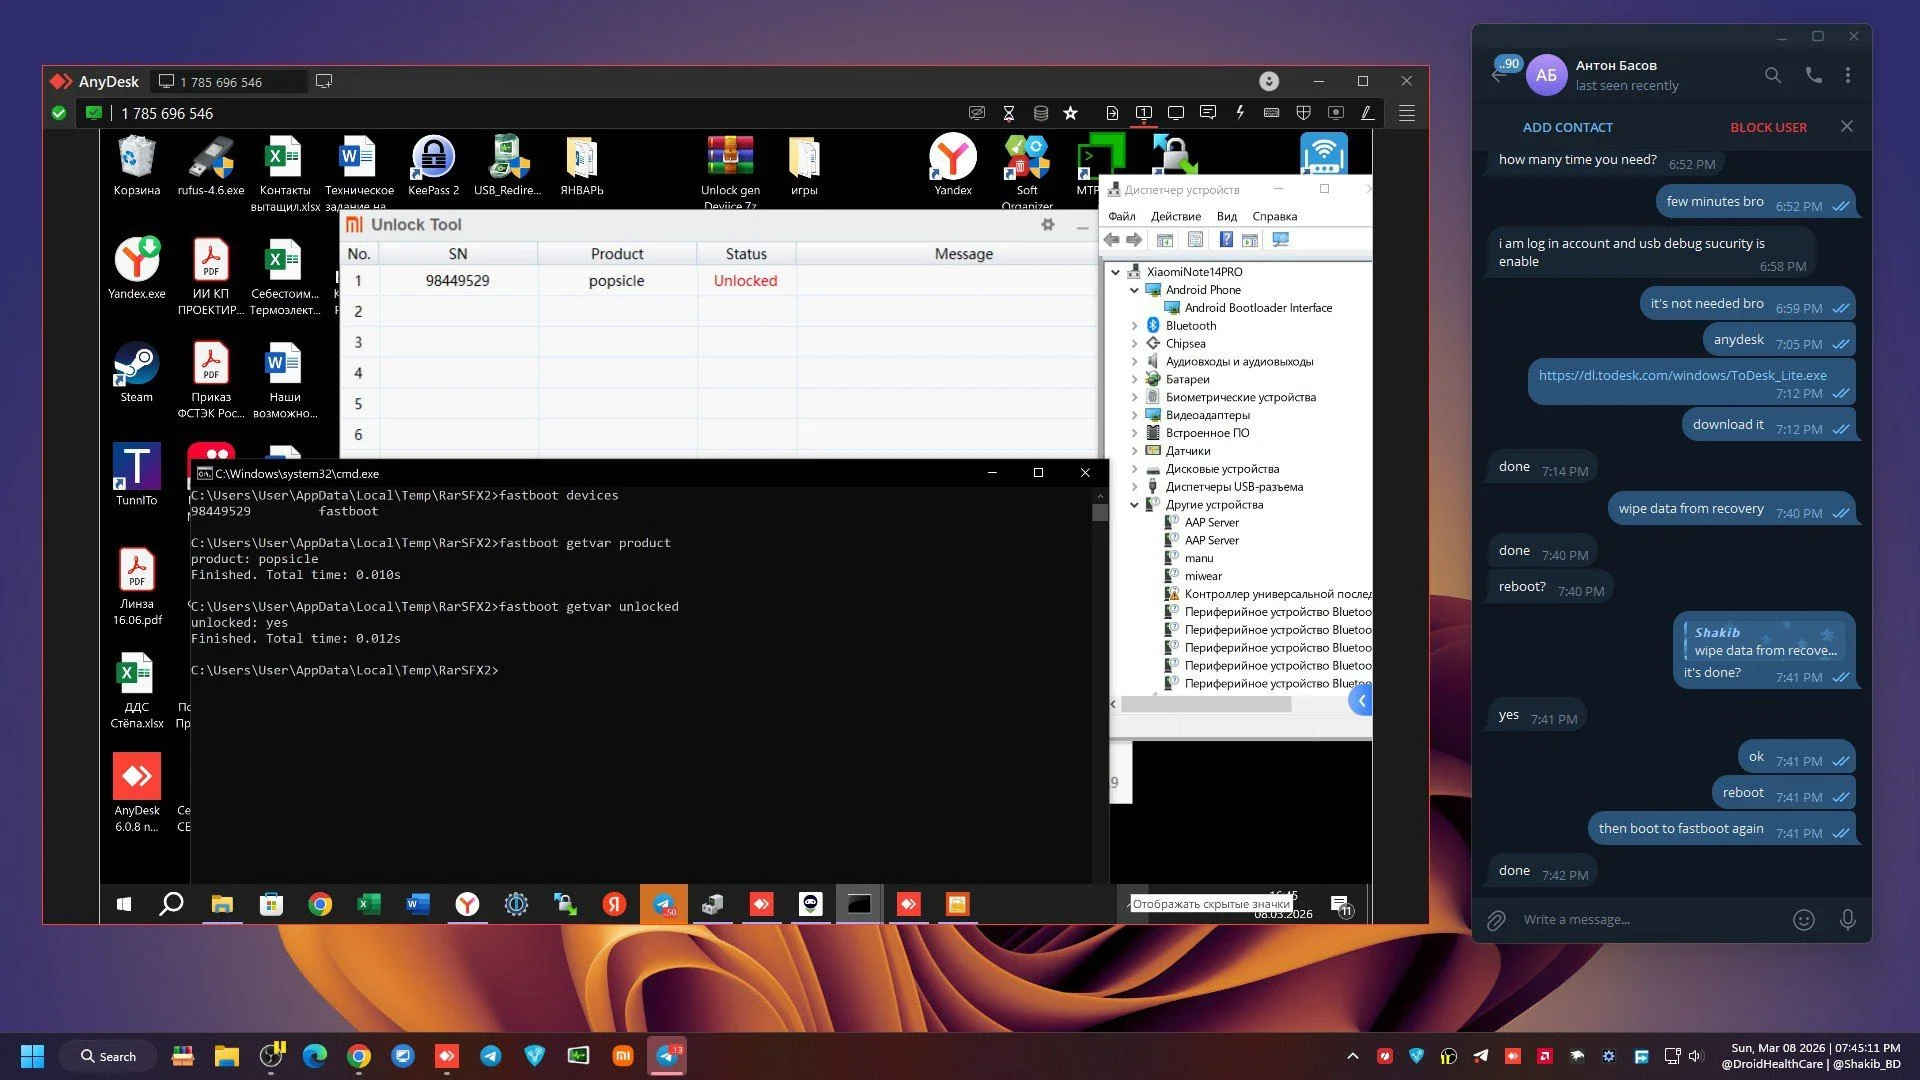
Task: Open the AnyDesk keyboard settings icon
Action: [x=1272, y=113]
